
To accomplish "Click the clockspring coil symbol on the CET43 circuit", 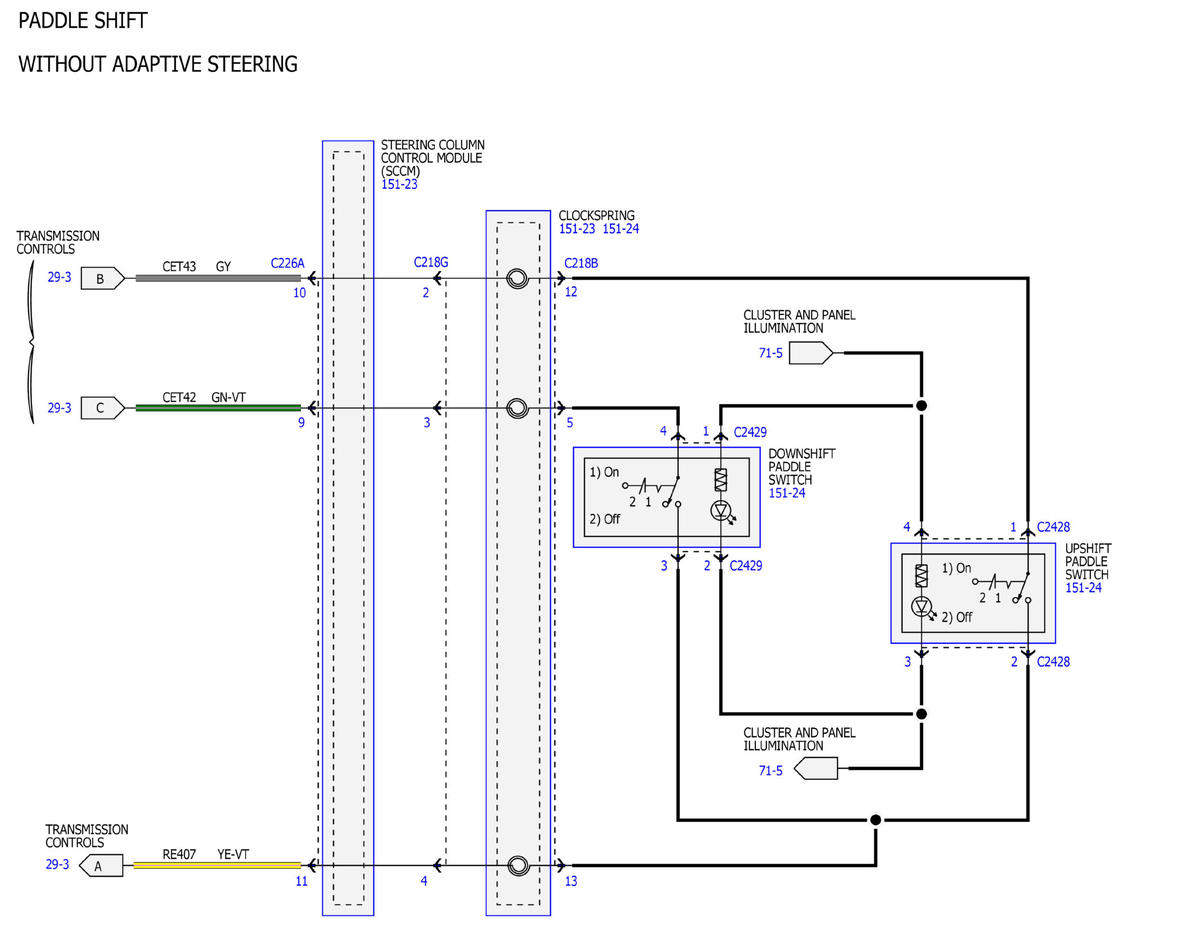I will [517, 279].
